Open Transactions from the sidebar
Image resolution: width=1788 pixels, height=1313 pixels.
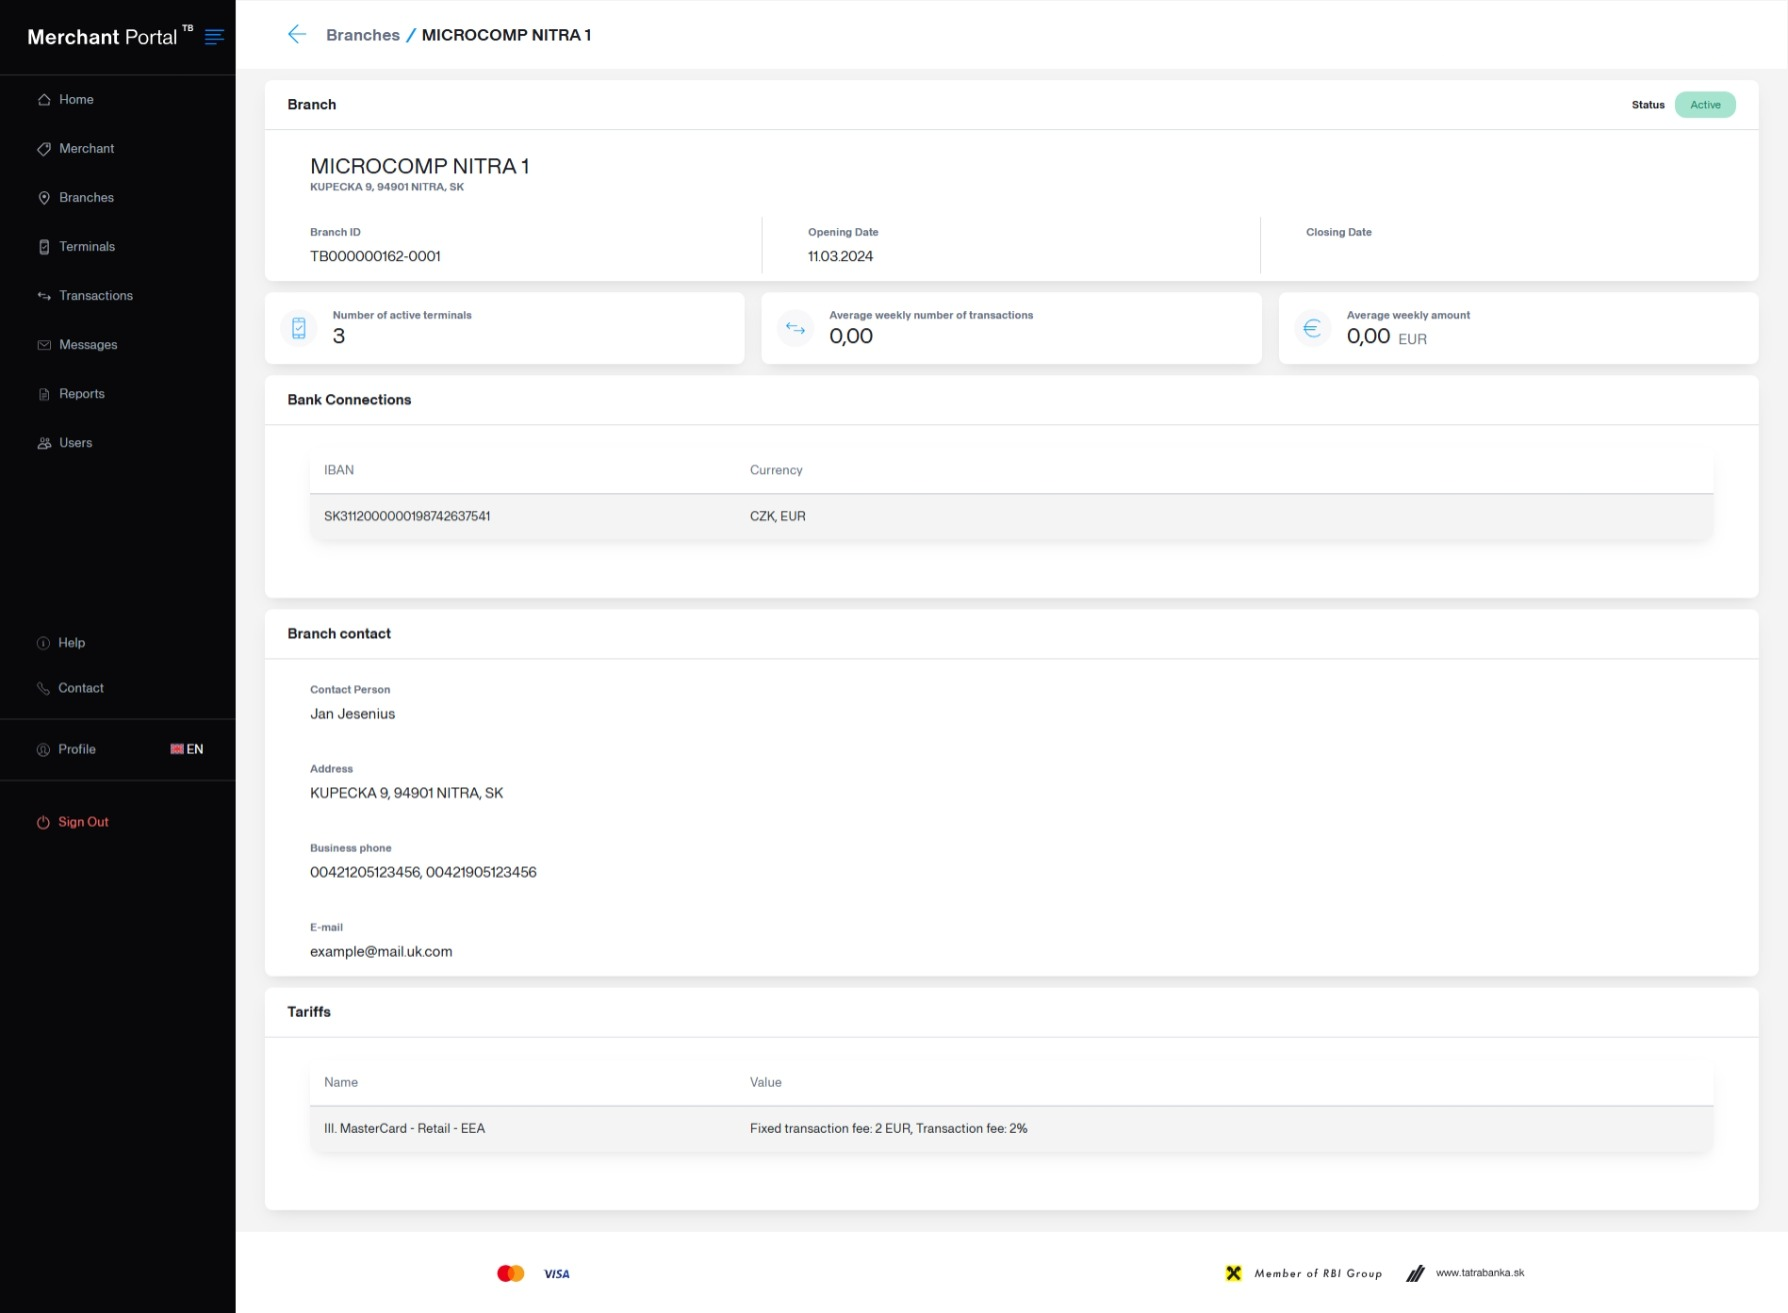(x=96, y=296)
